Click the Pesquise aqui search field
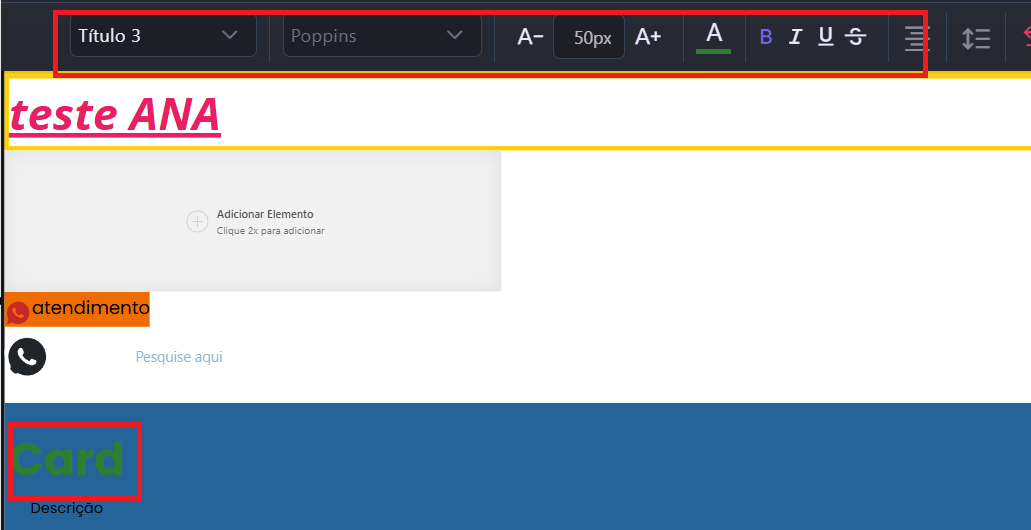 point(179,357)
